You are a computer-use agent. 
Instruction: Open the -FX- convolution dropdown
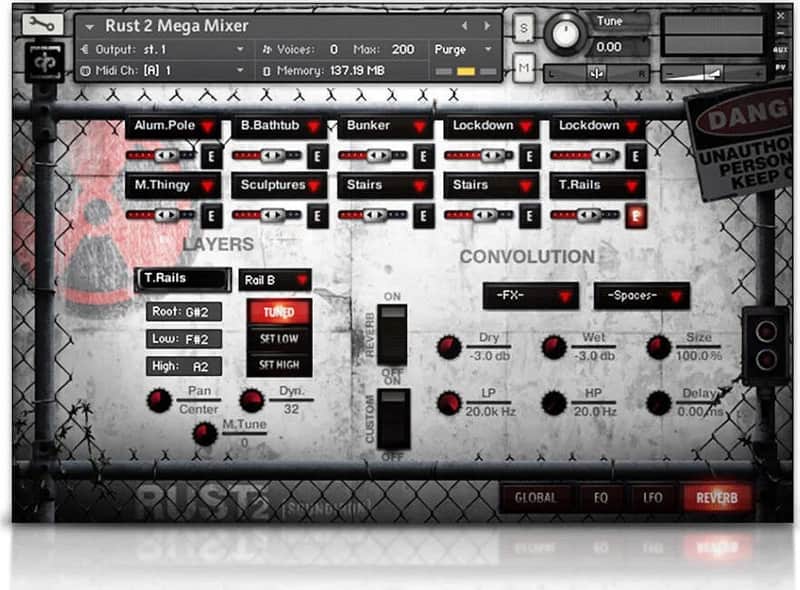point(531,296)
